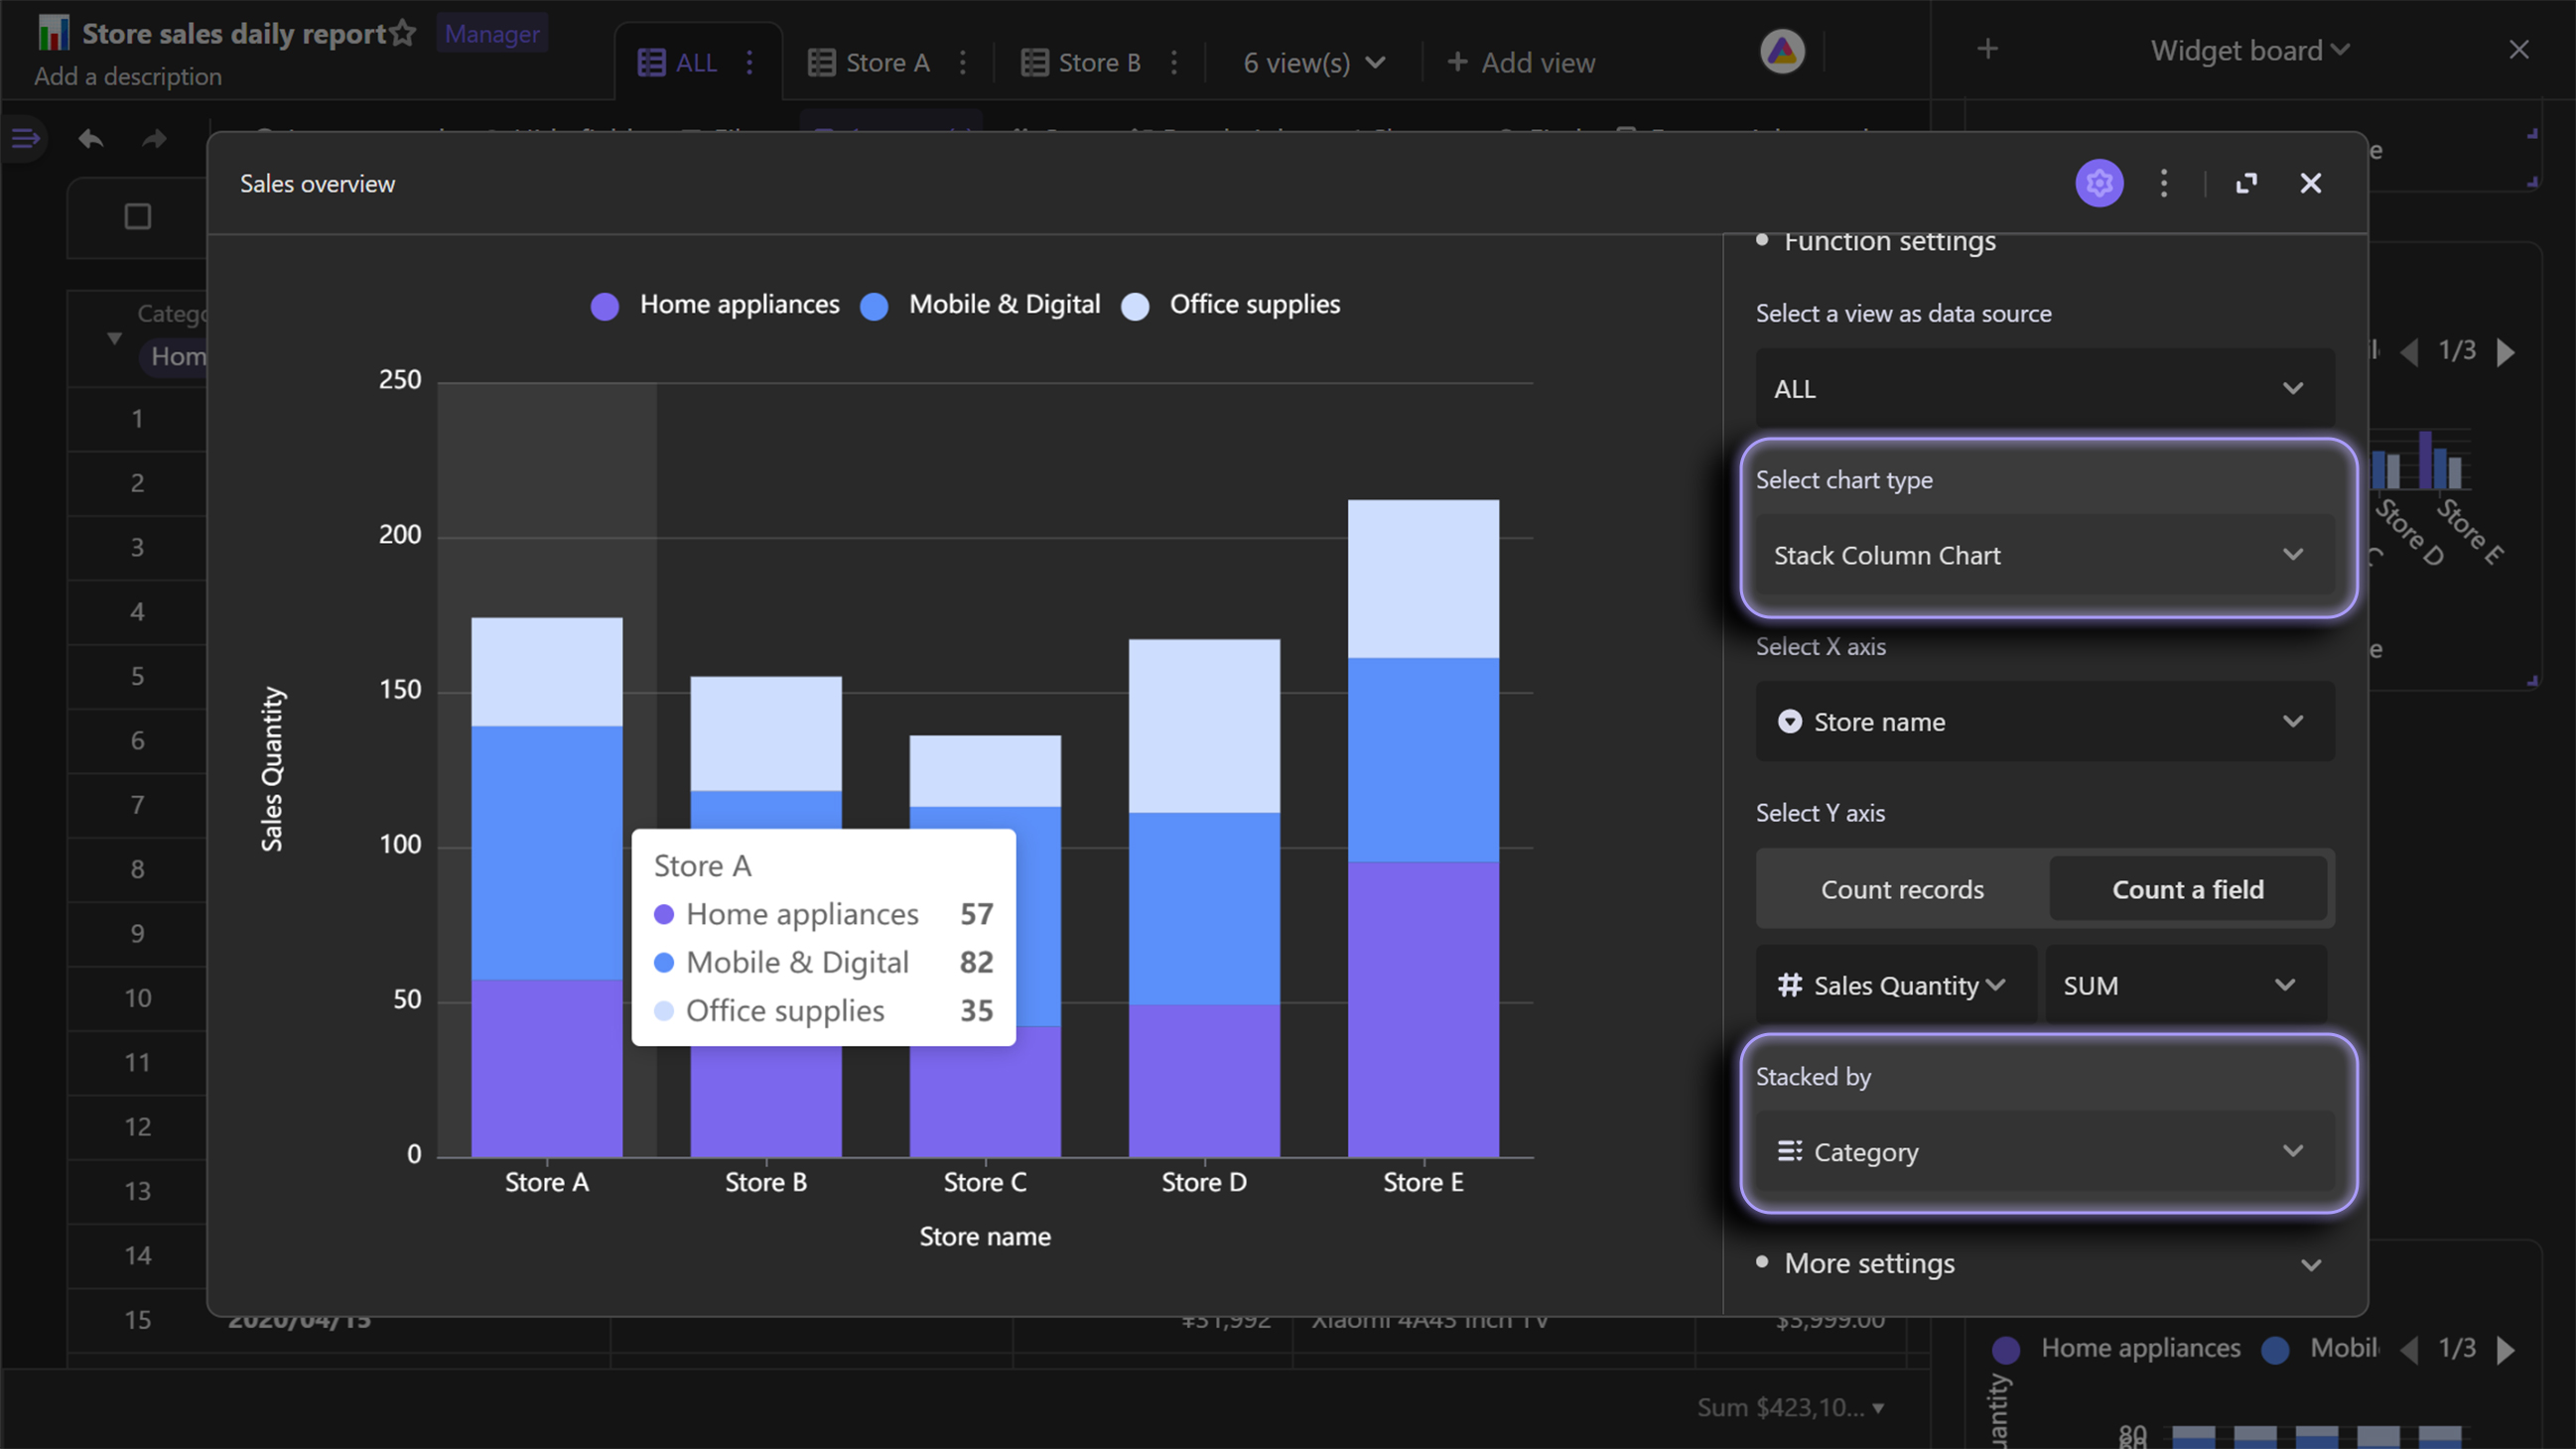Image resolution: width=2576 pixels, height=1449 pixels.
Task: Click the undo arrow in the toolbar
Action: click(91, 138)
